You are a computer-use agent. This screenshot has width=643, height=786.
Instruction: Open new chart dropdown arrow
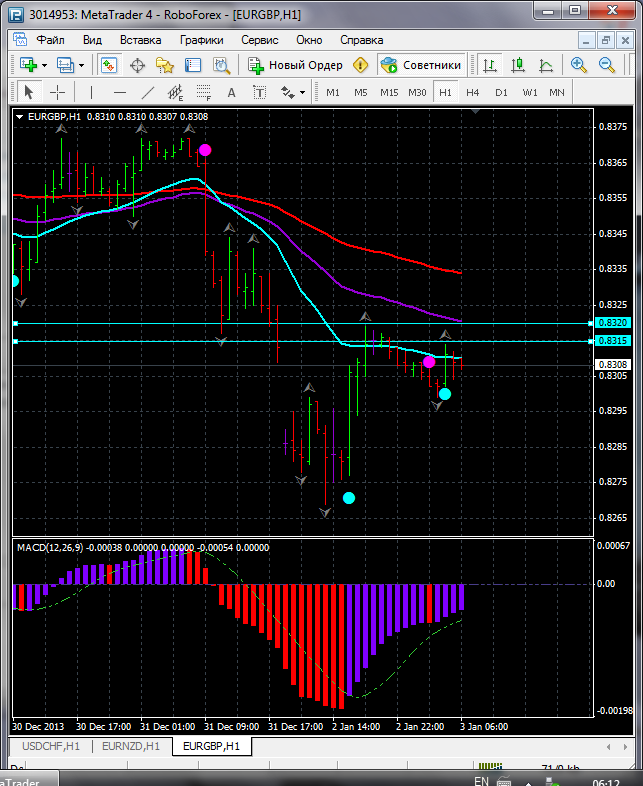(x=45, y=65)
